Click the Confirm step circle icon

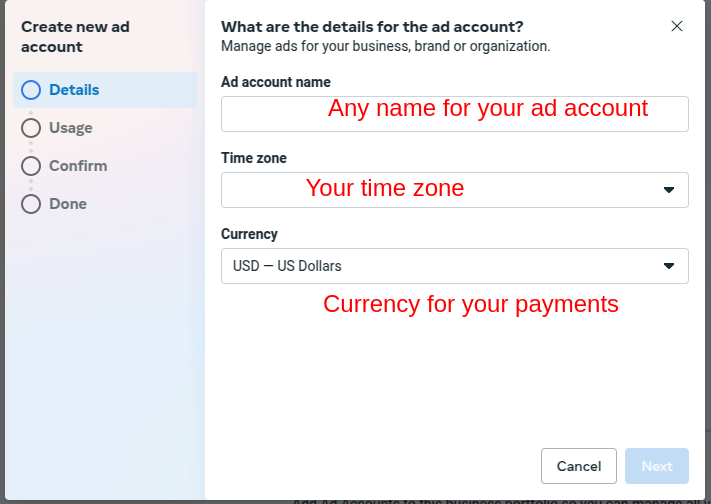click(x=31, y=166)
